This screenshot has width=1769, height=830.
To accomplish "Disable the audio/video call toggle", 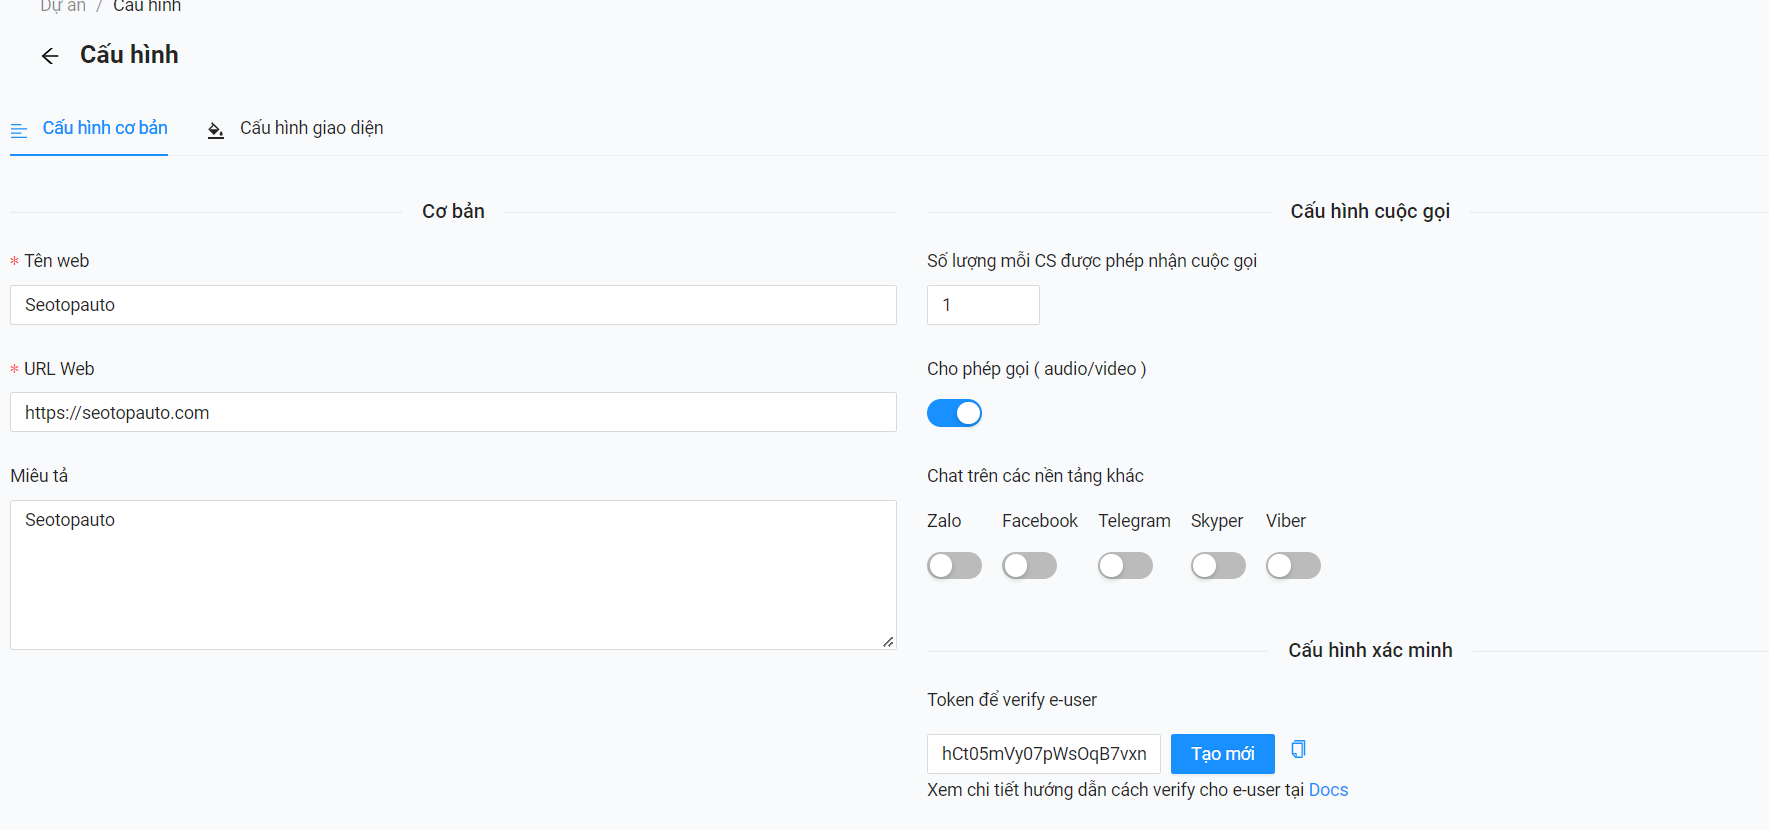I will (x=954, y=413).
